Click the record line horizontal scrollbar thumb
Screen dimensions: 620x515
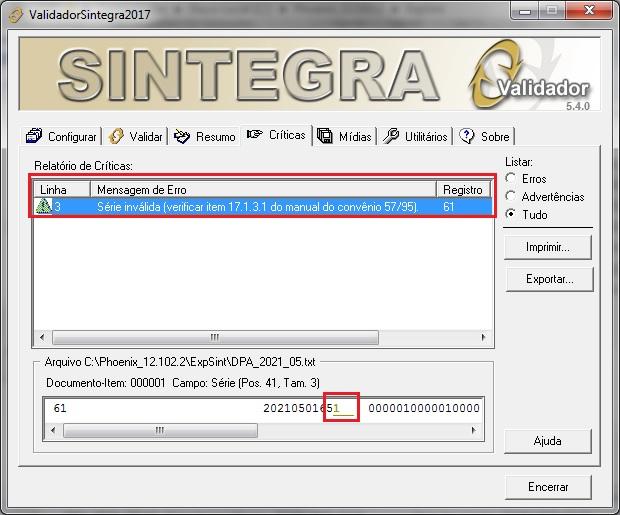pyautogui.click(x=160, y=430)
